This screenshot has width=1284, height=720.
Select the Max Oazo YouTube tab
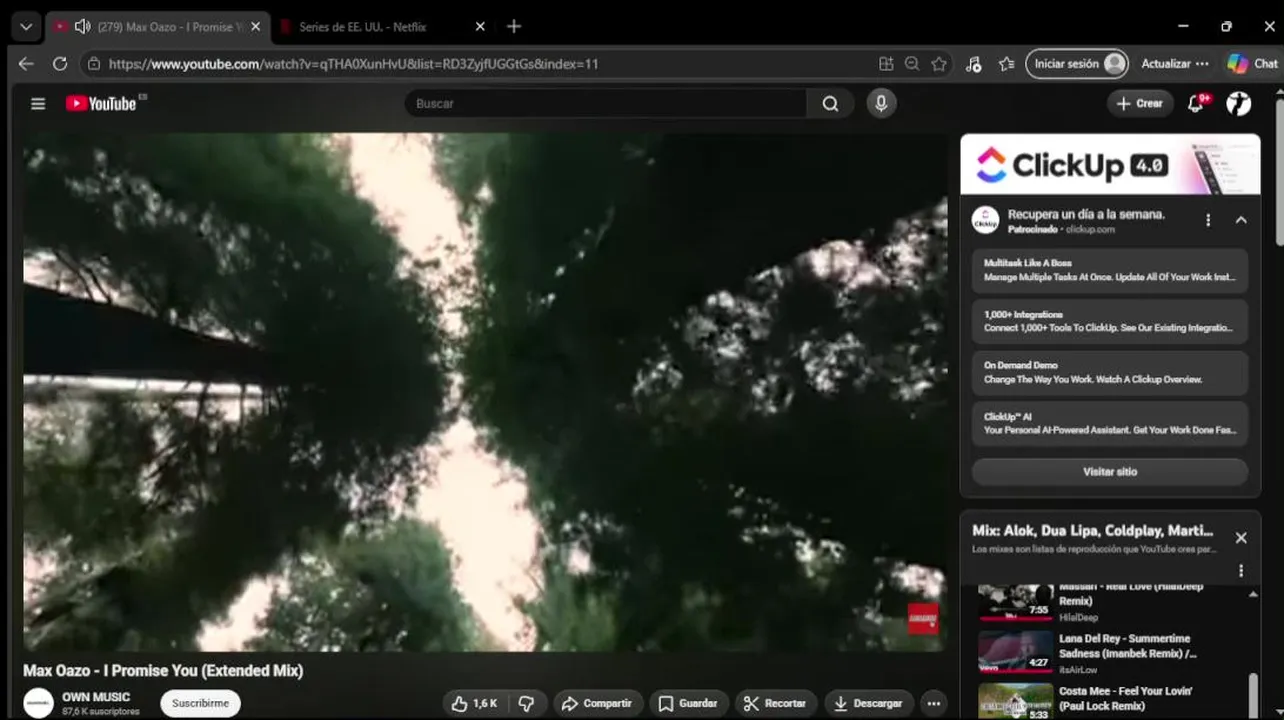[160, 27]
